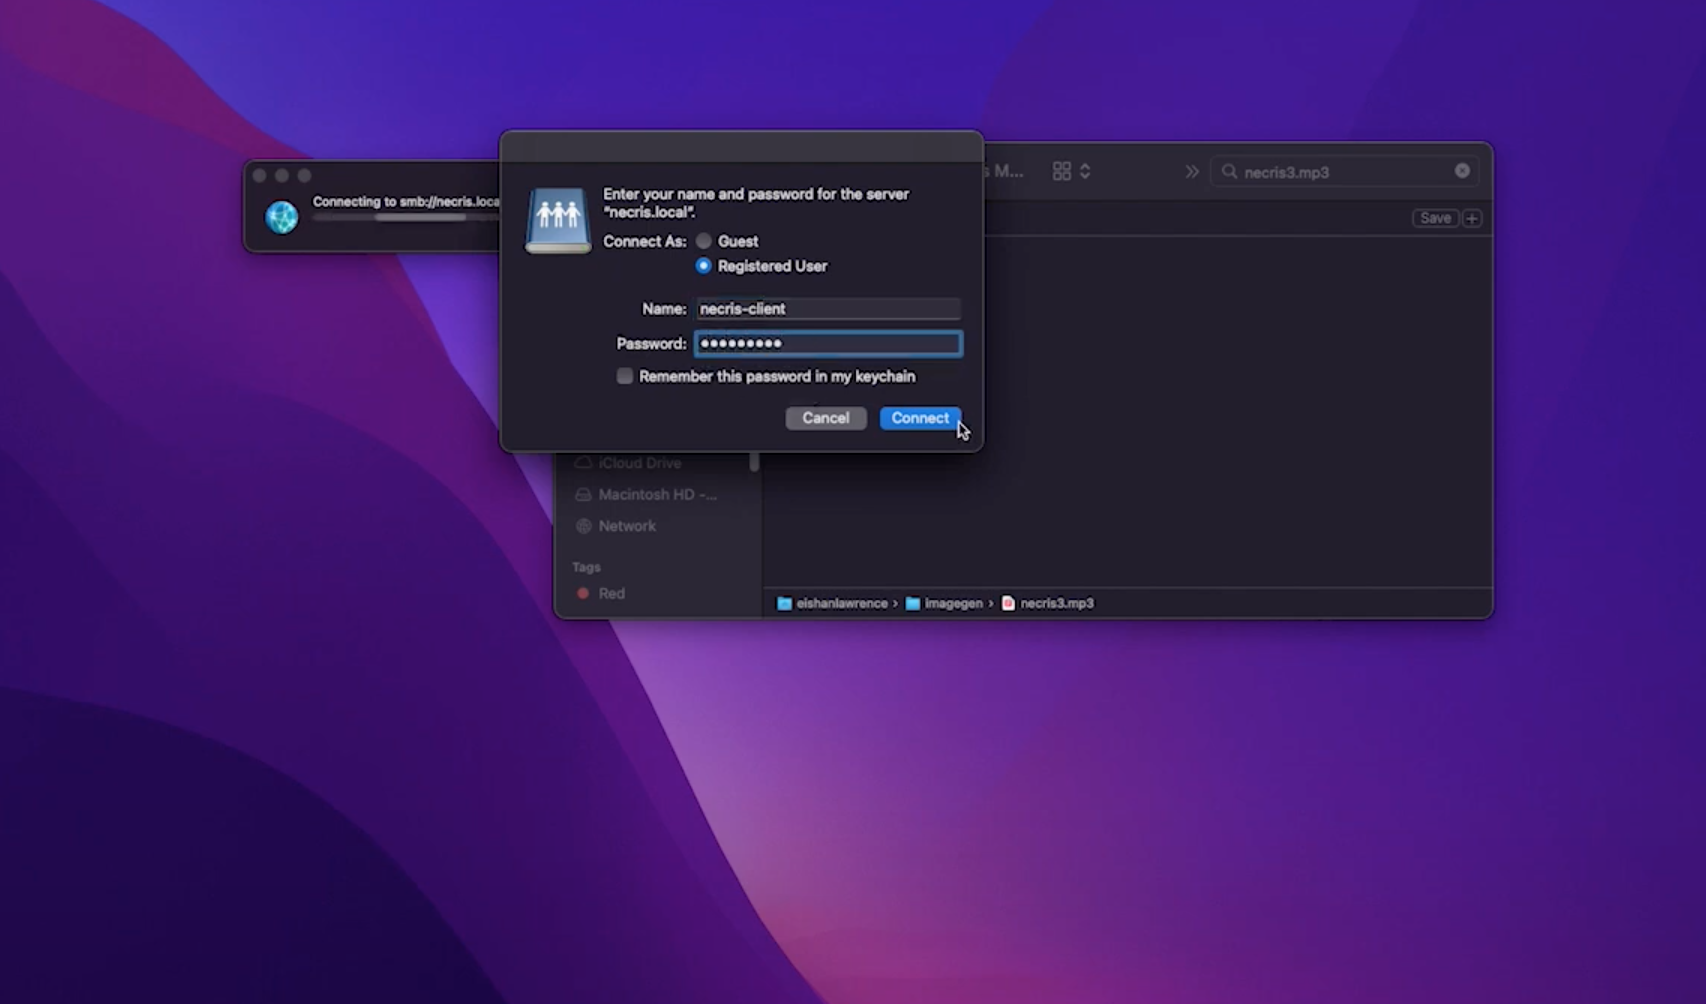Click the Connect button
The height and width of the screenshot is (1004, 1706).
pos(920,418)
